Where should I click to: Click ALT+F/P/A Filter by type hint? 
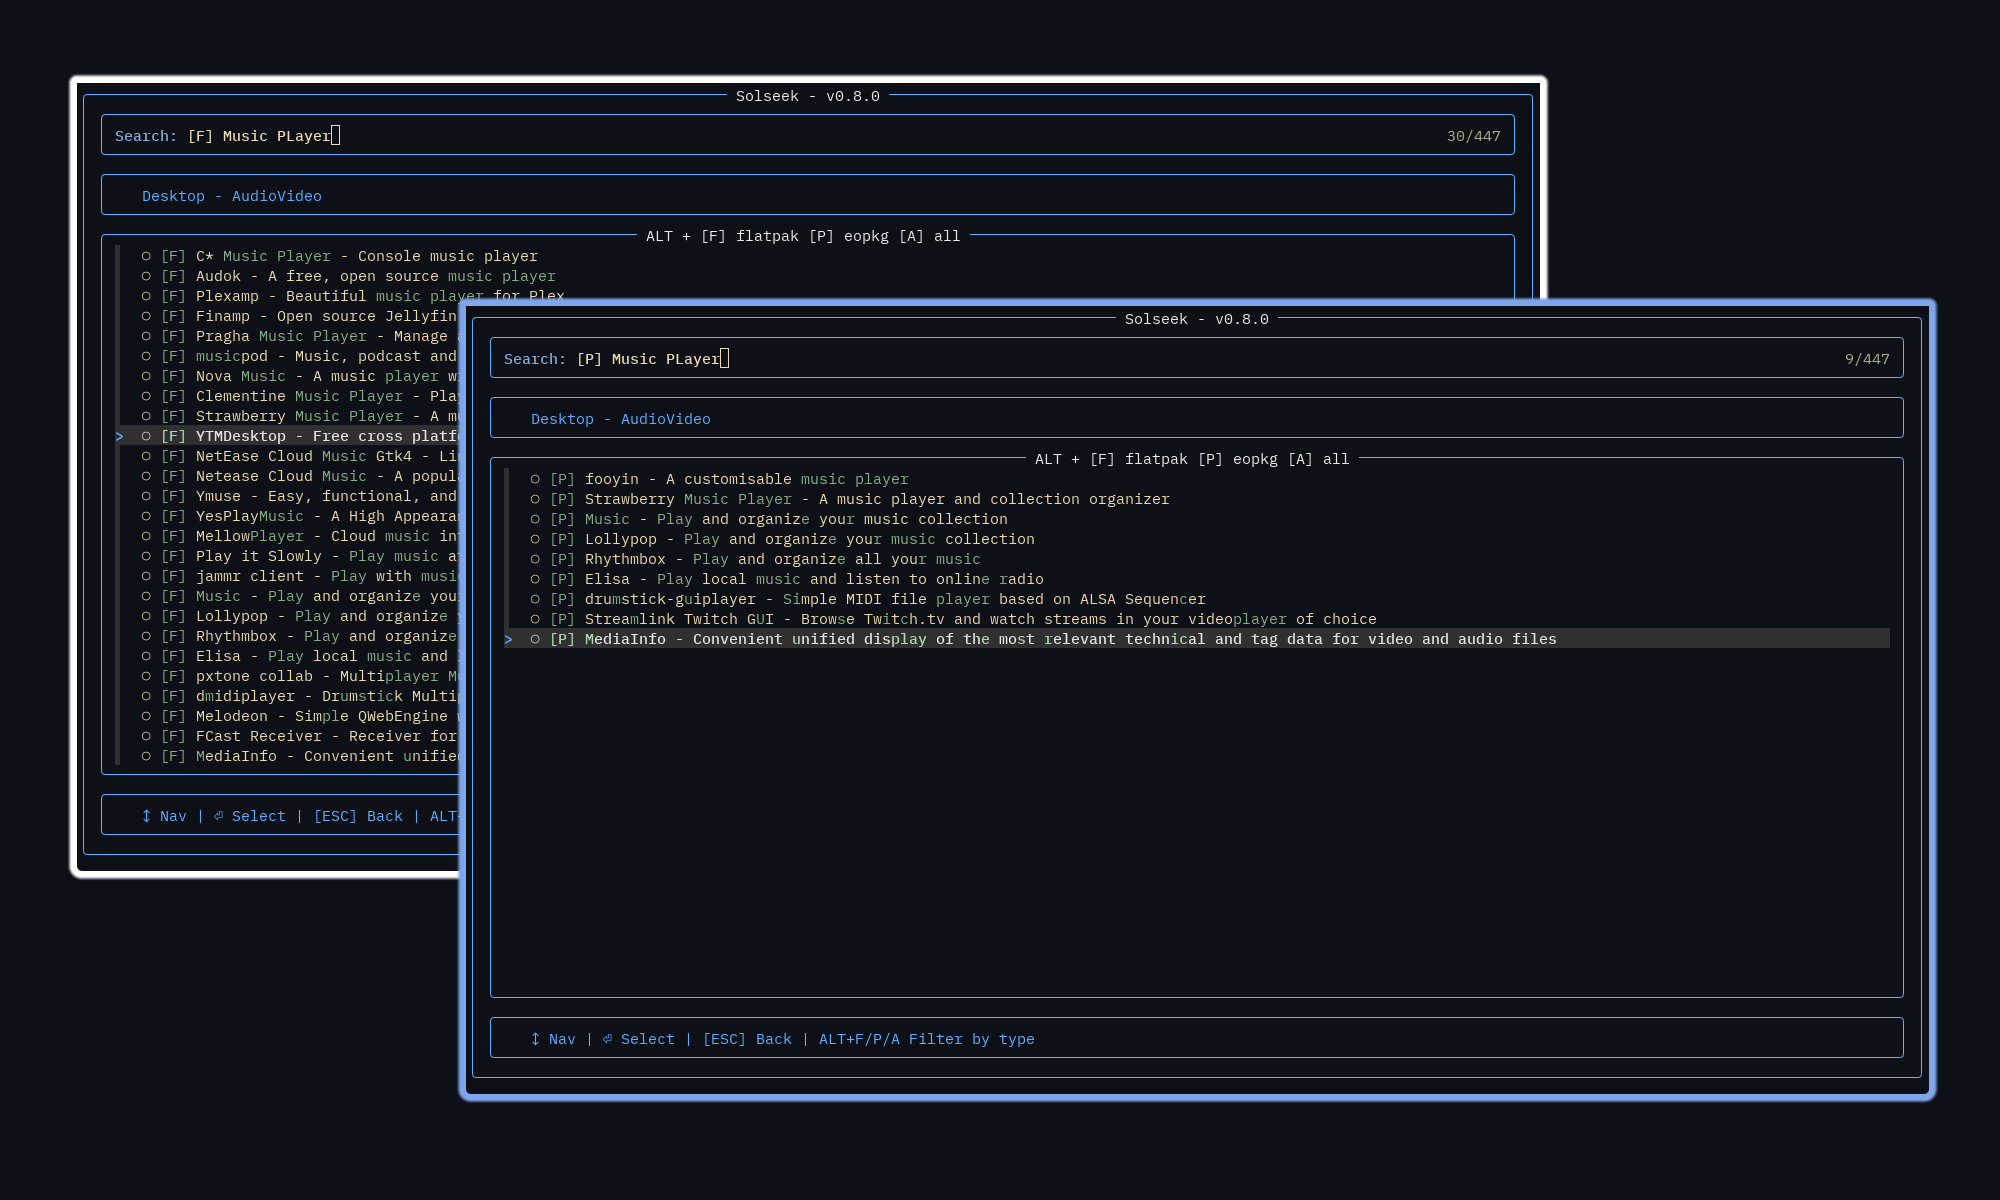click(x=926, y=1039)
